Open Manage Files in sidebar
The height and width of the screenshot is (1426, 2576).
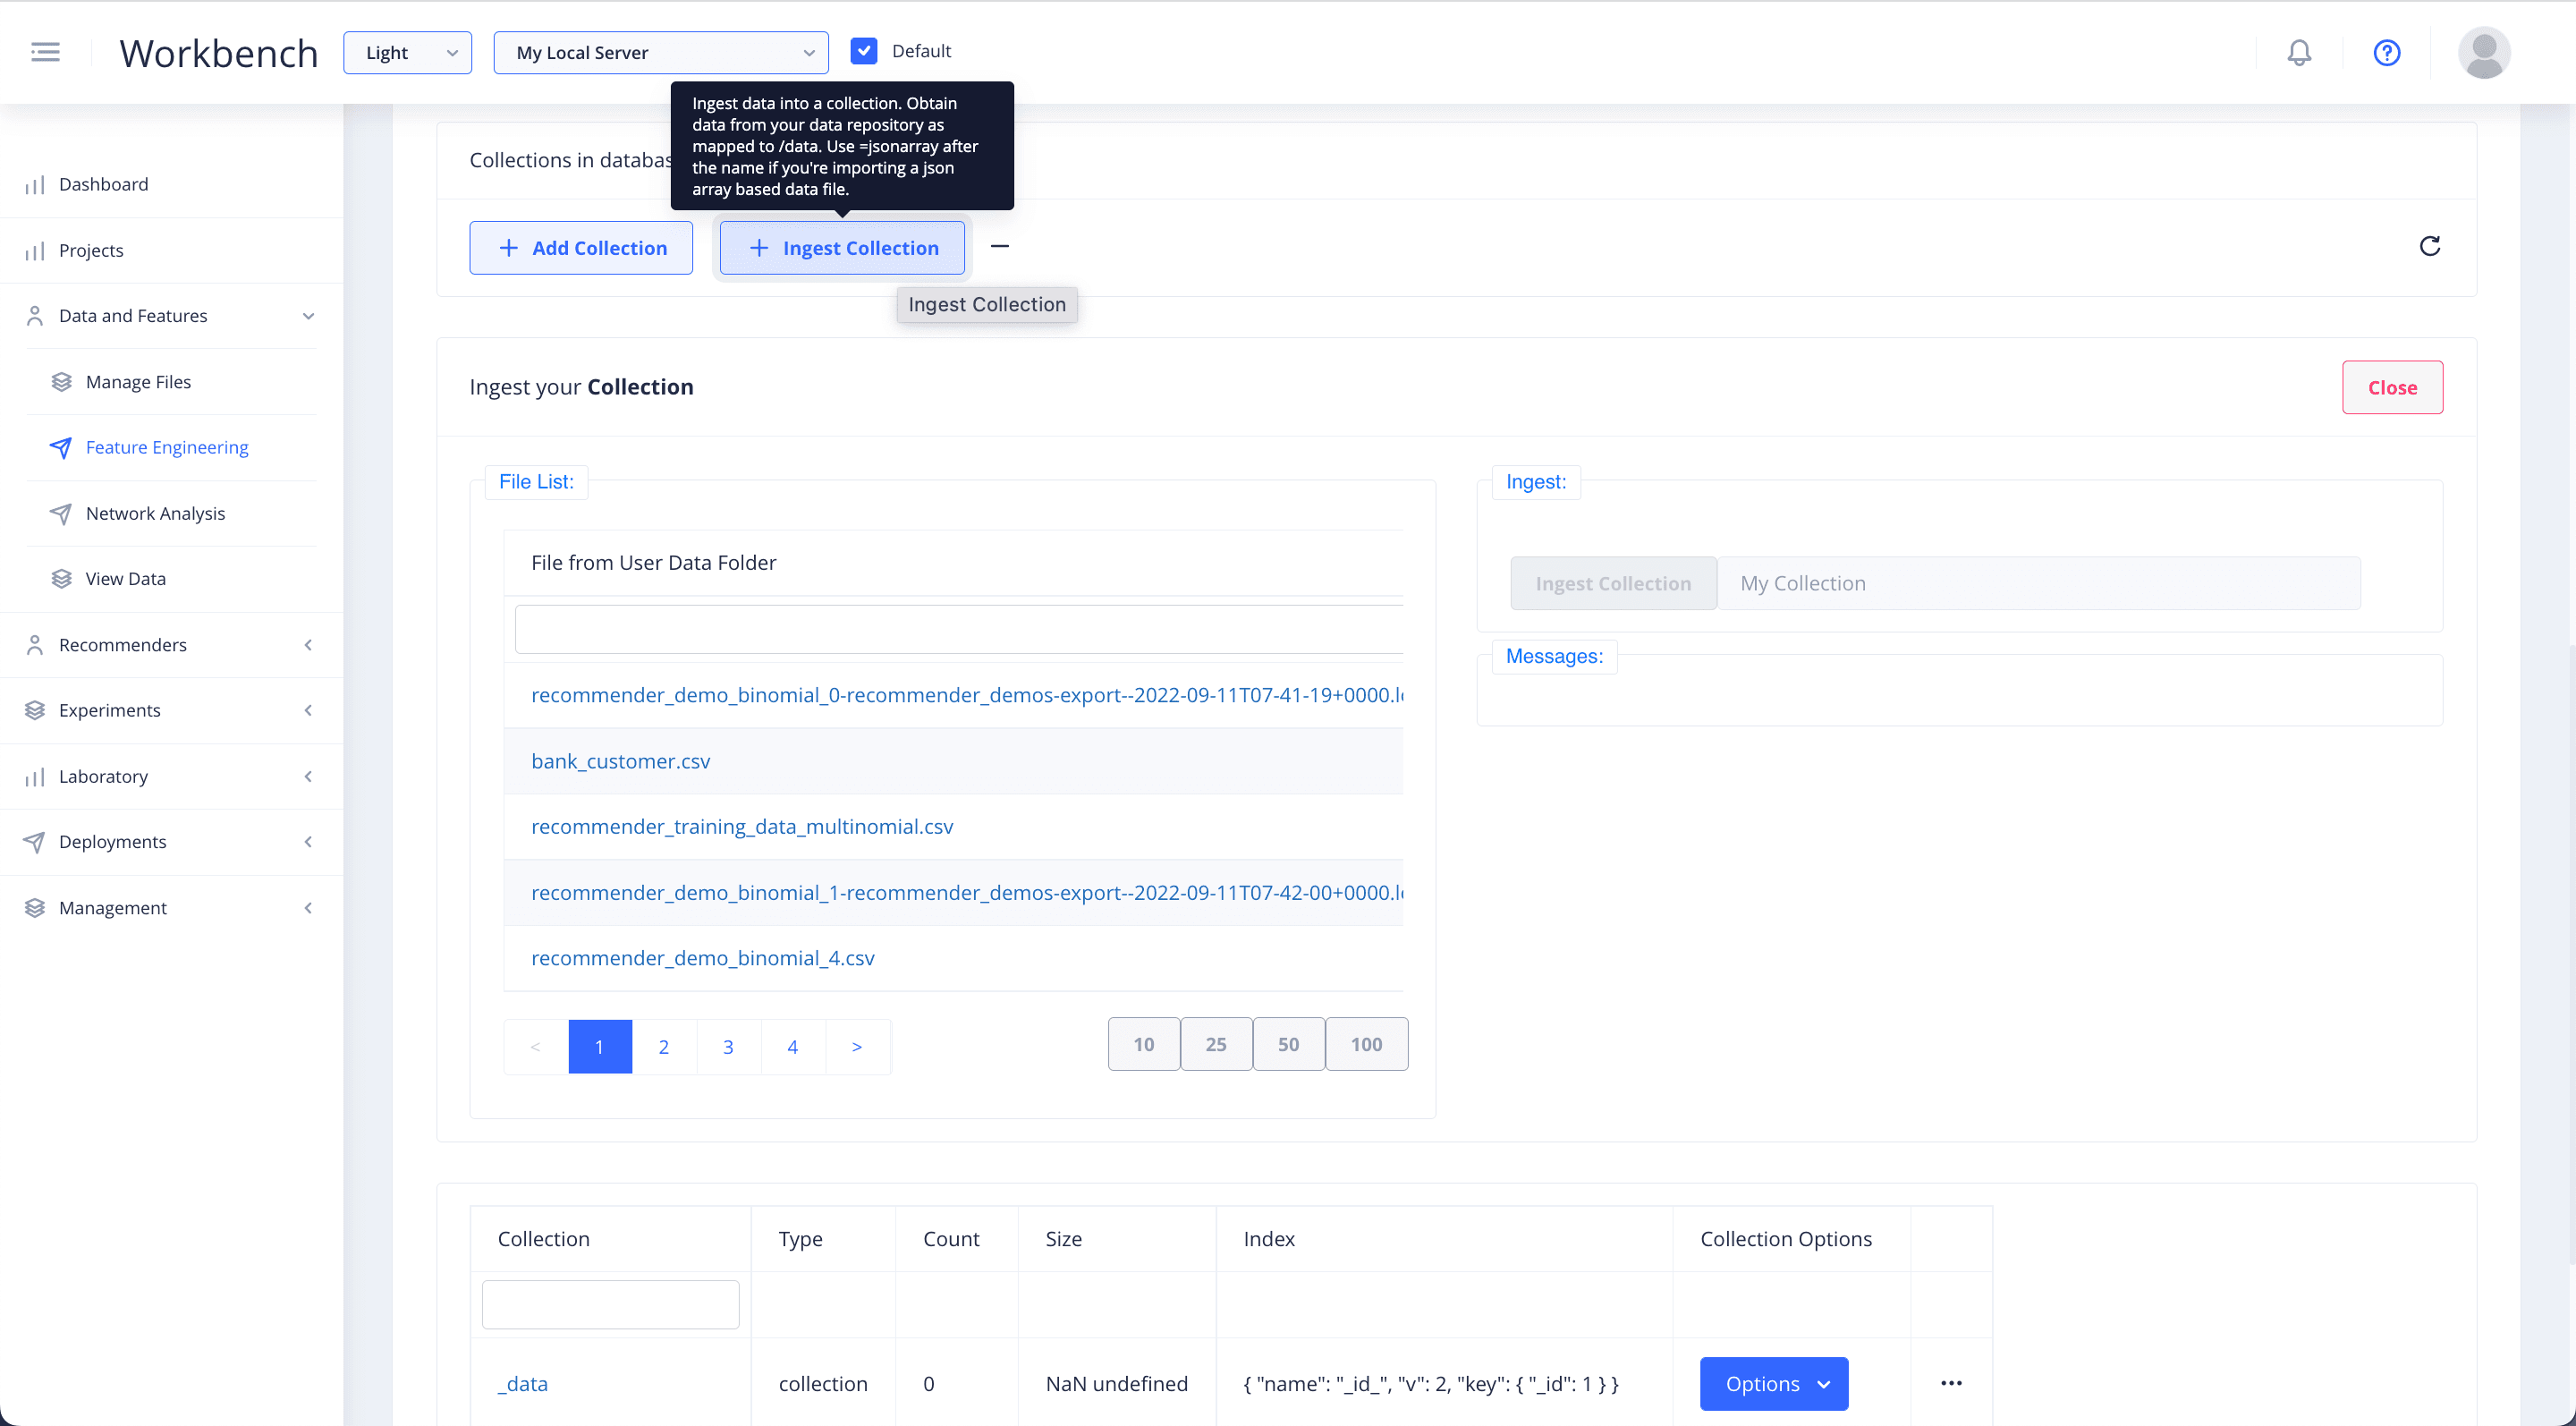(138, 382)
